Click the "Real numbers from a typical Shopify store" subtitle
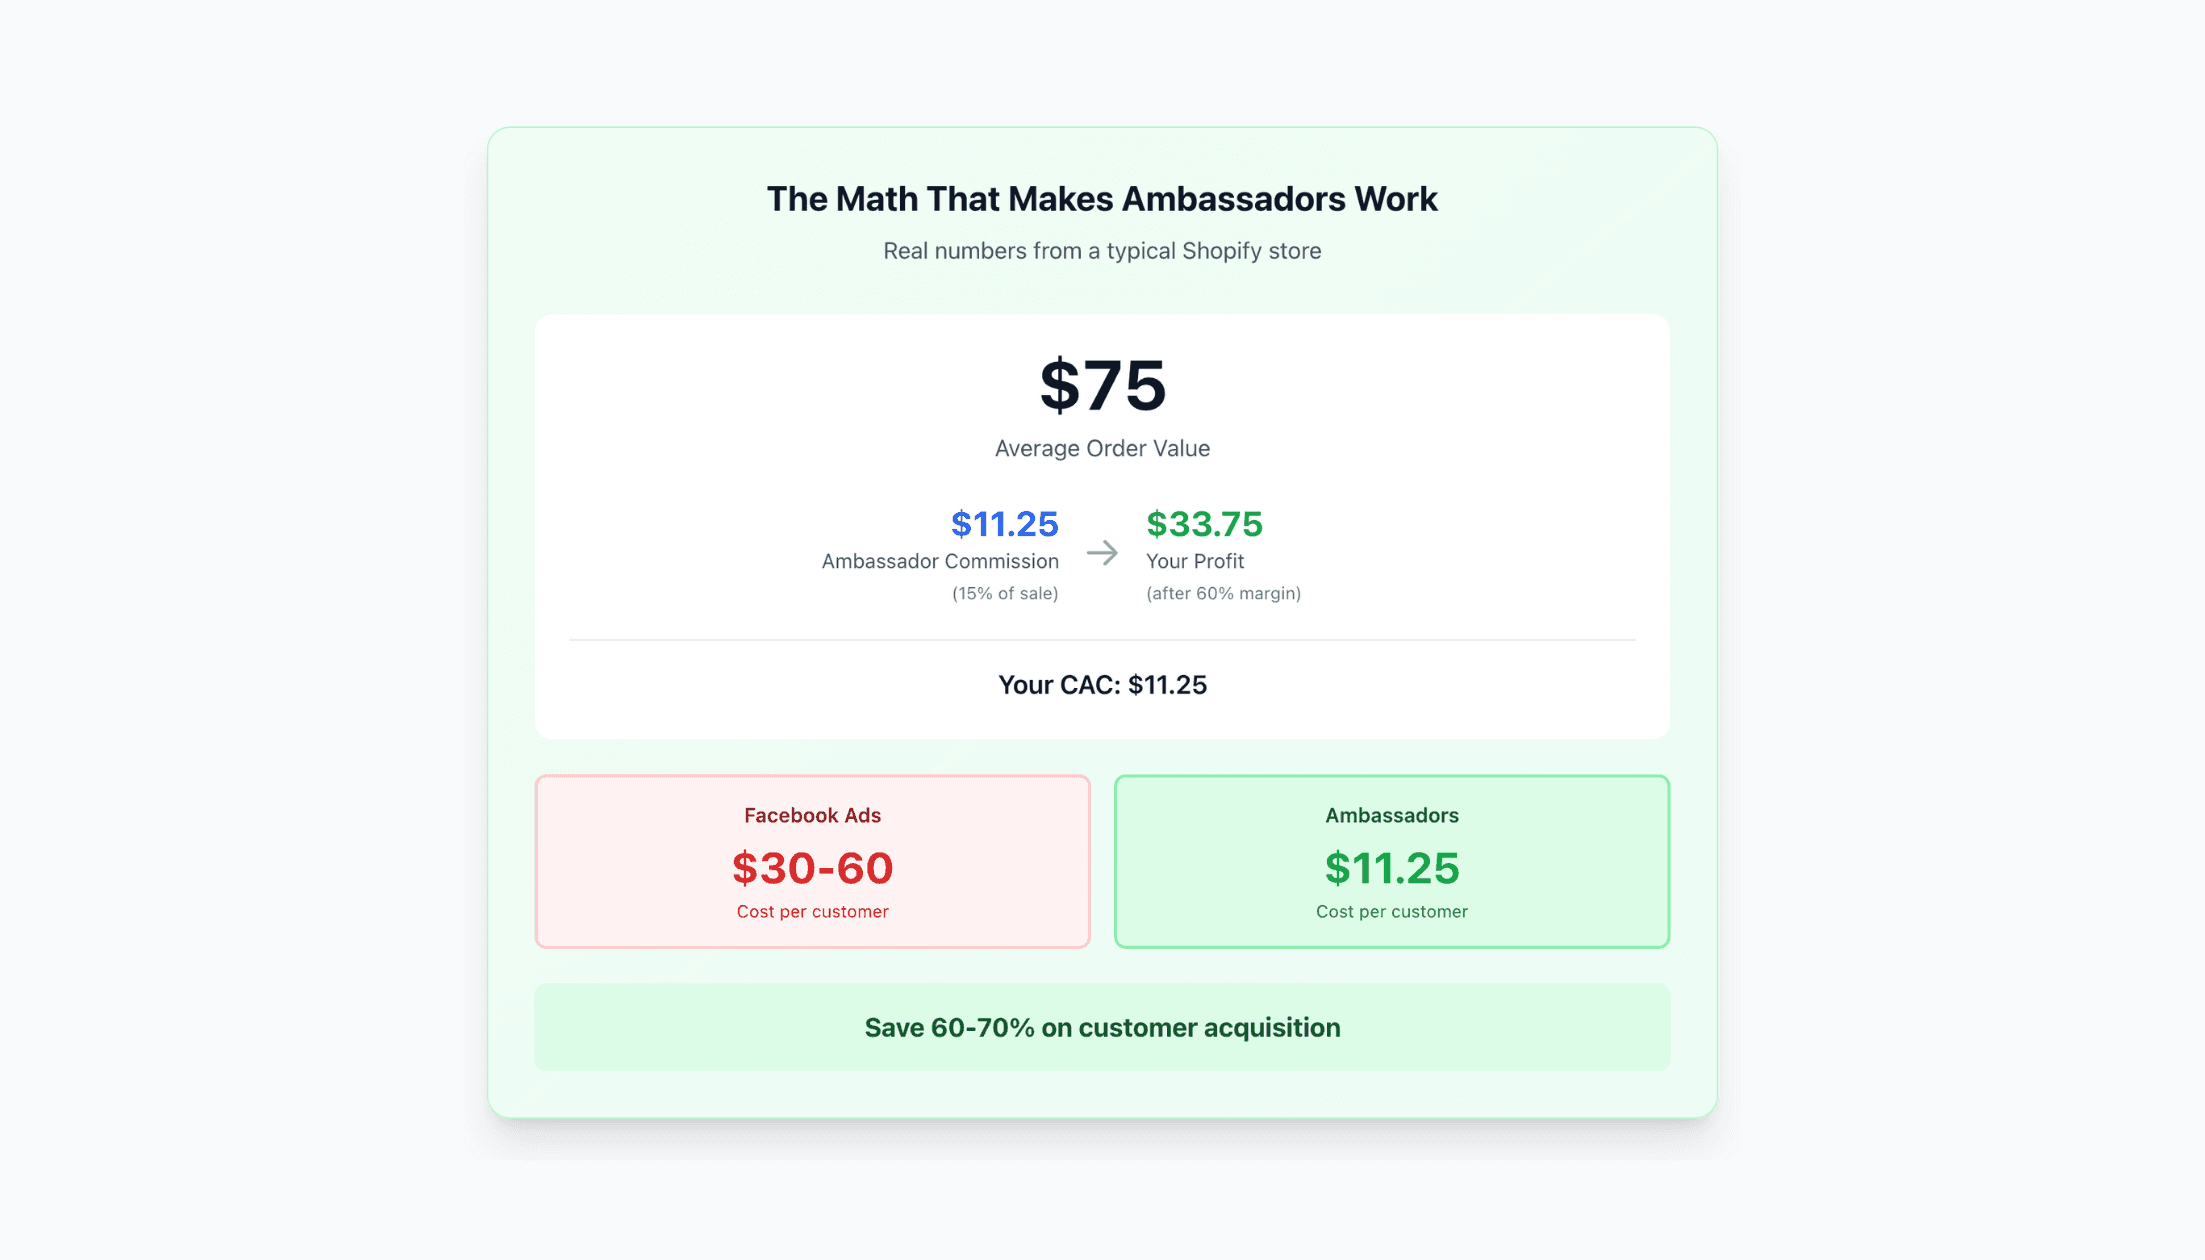2205x1260 pixels. [1102, 251]
